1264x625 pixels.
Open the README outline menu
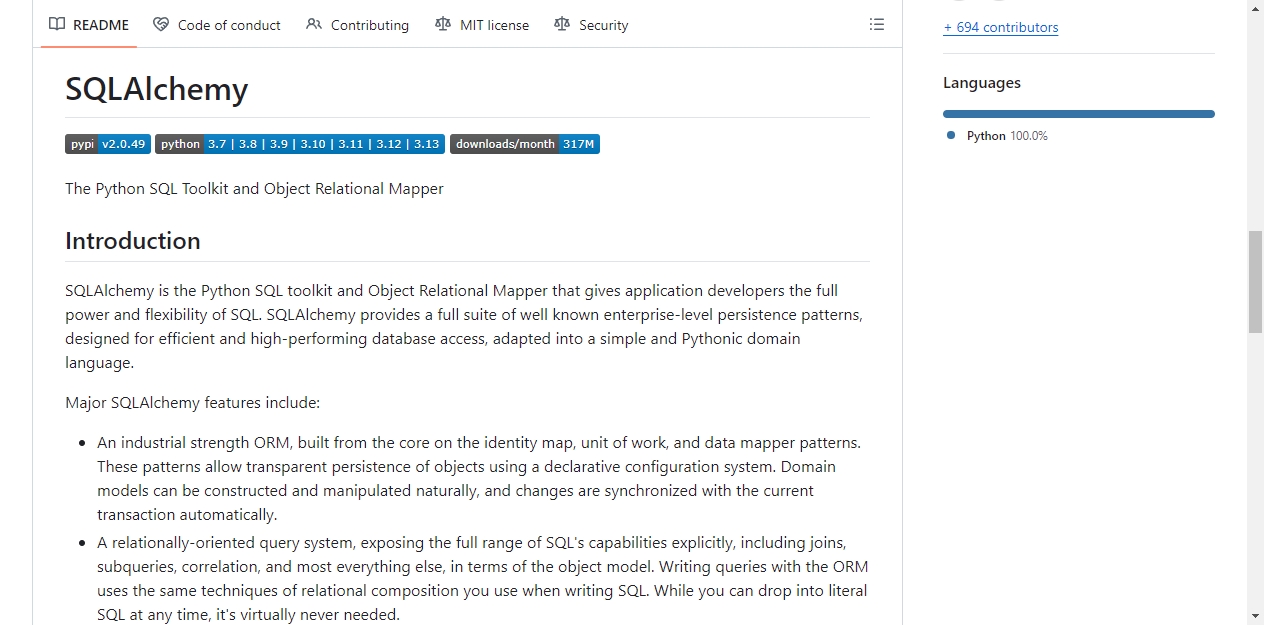877,25
